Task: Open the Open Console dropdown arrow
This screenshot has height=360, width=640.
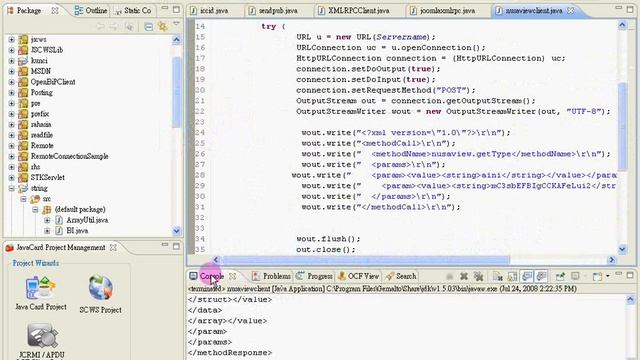Action: (x=608, y=276)
